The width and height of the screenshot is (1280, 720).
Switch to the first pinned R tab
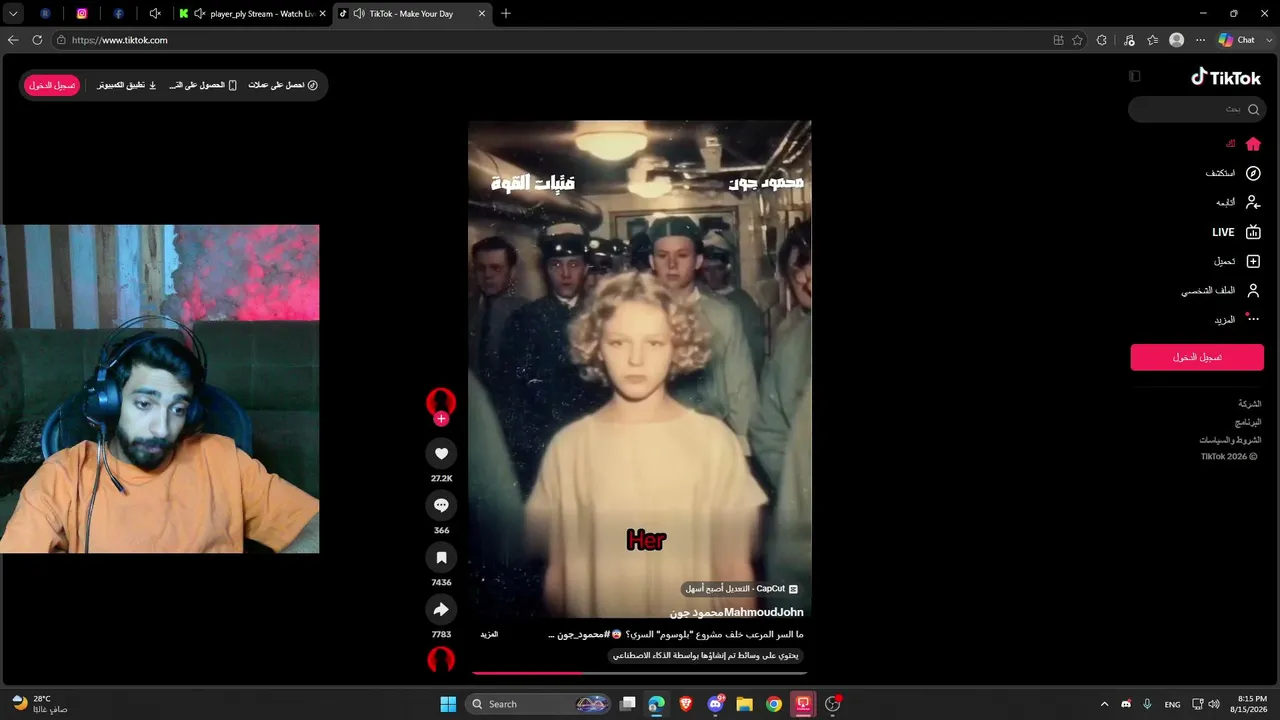point(45,14)
